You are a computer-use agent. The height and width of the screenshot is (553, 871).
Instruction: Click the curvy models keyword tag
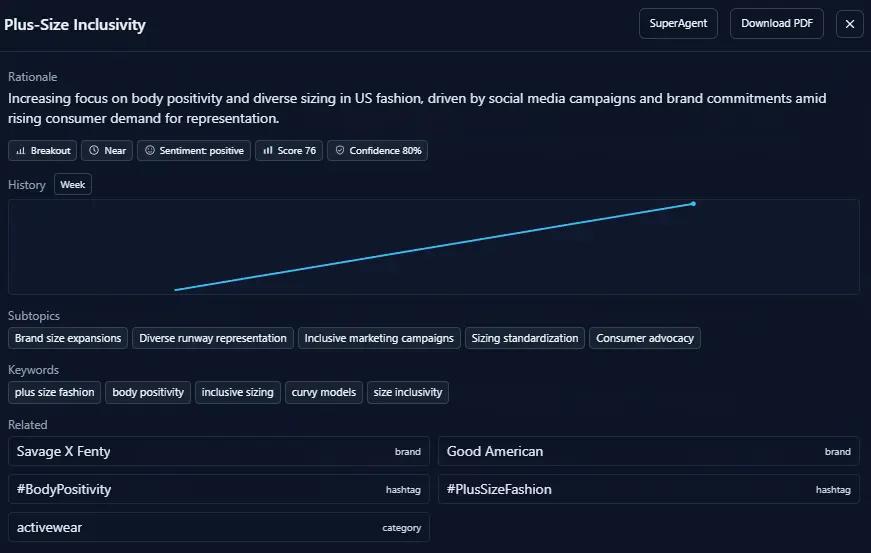(324, 392)
